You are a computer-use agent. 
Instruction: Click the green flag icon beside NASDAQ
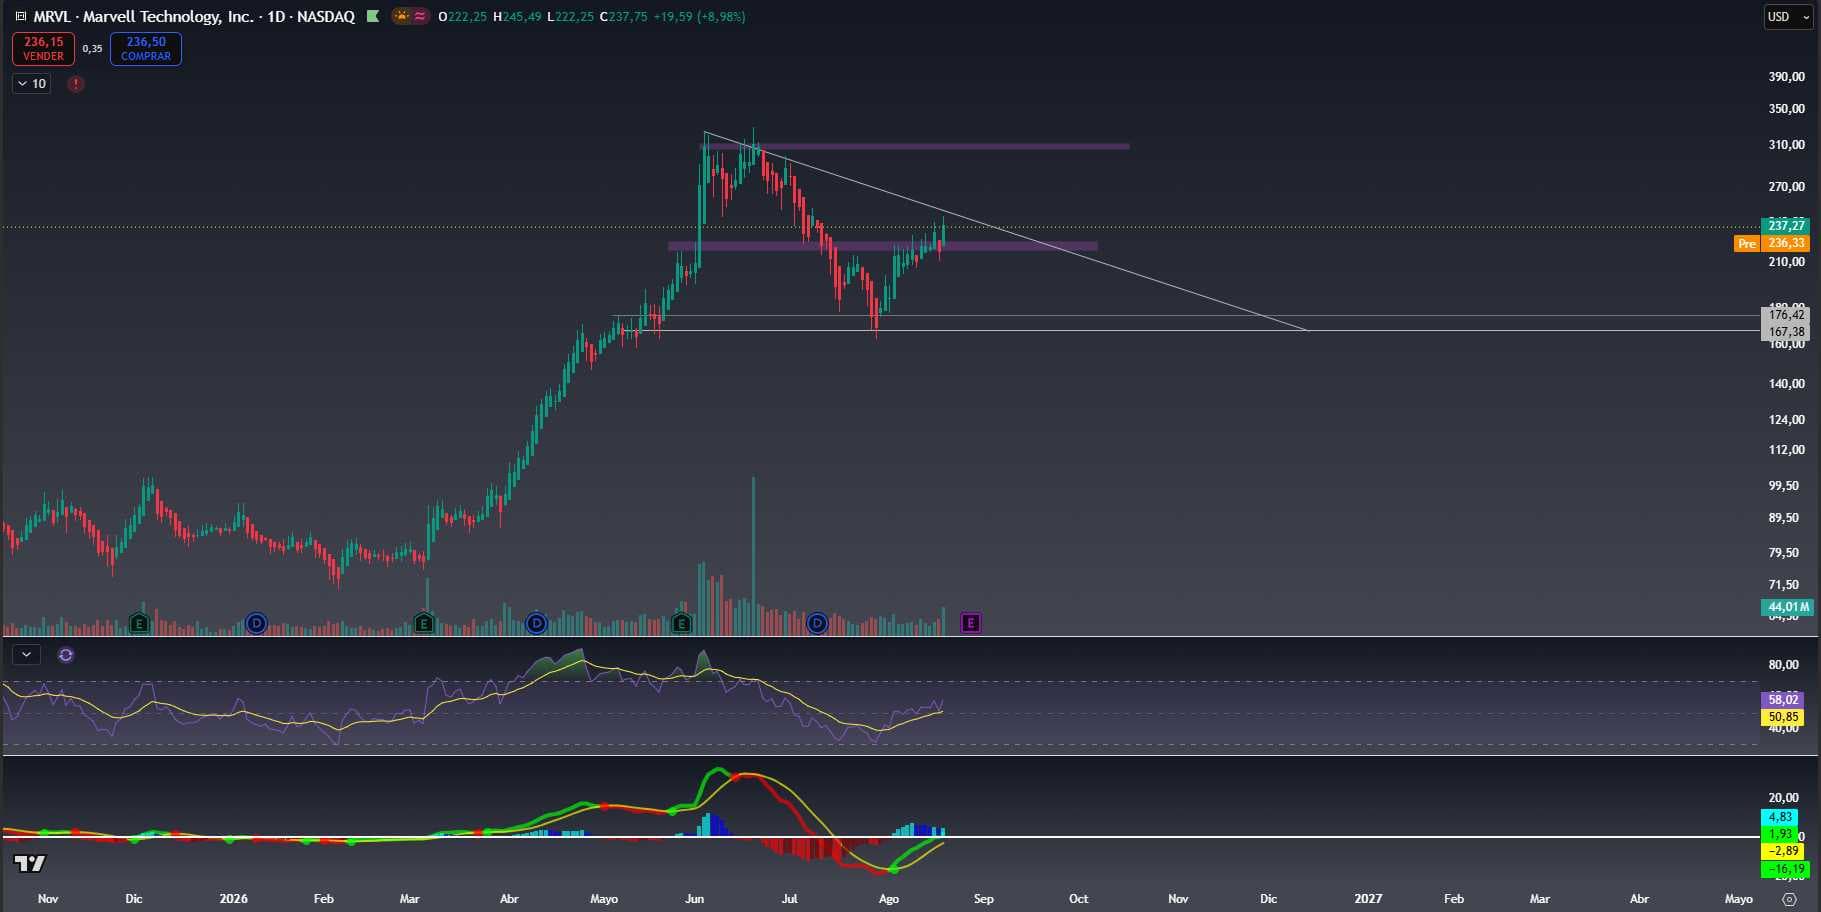click(373, 16)
